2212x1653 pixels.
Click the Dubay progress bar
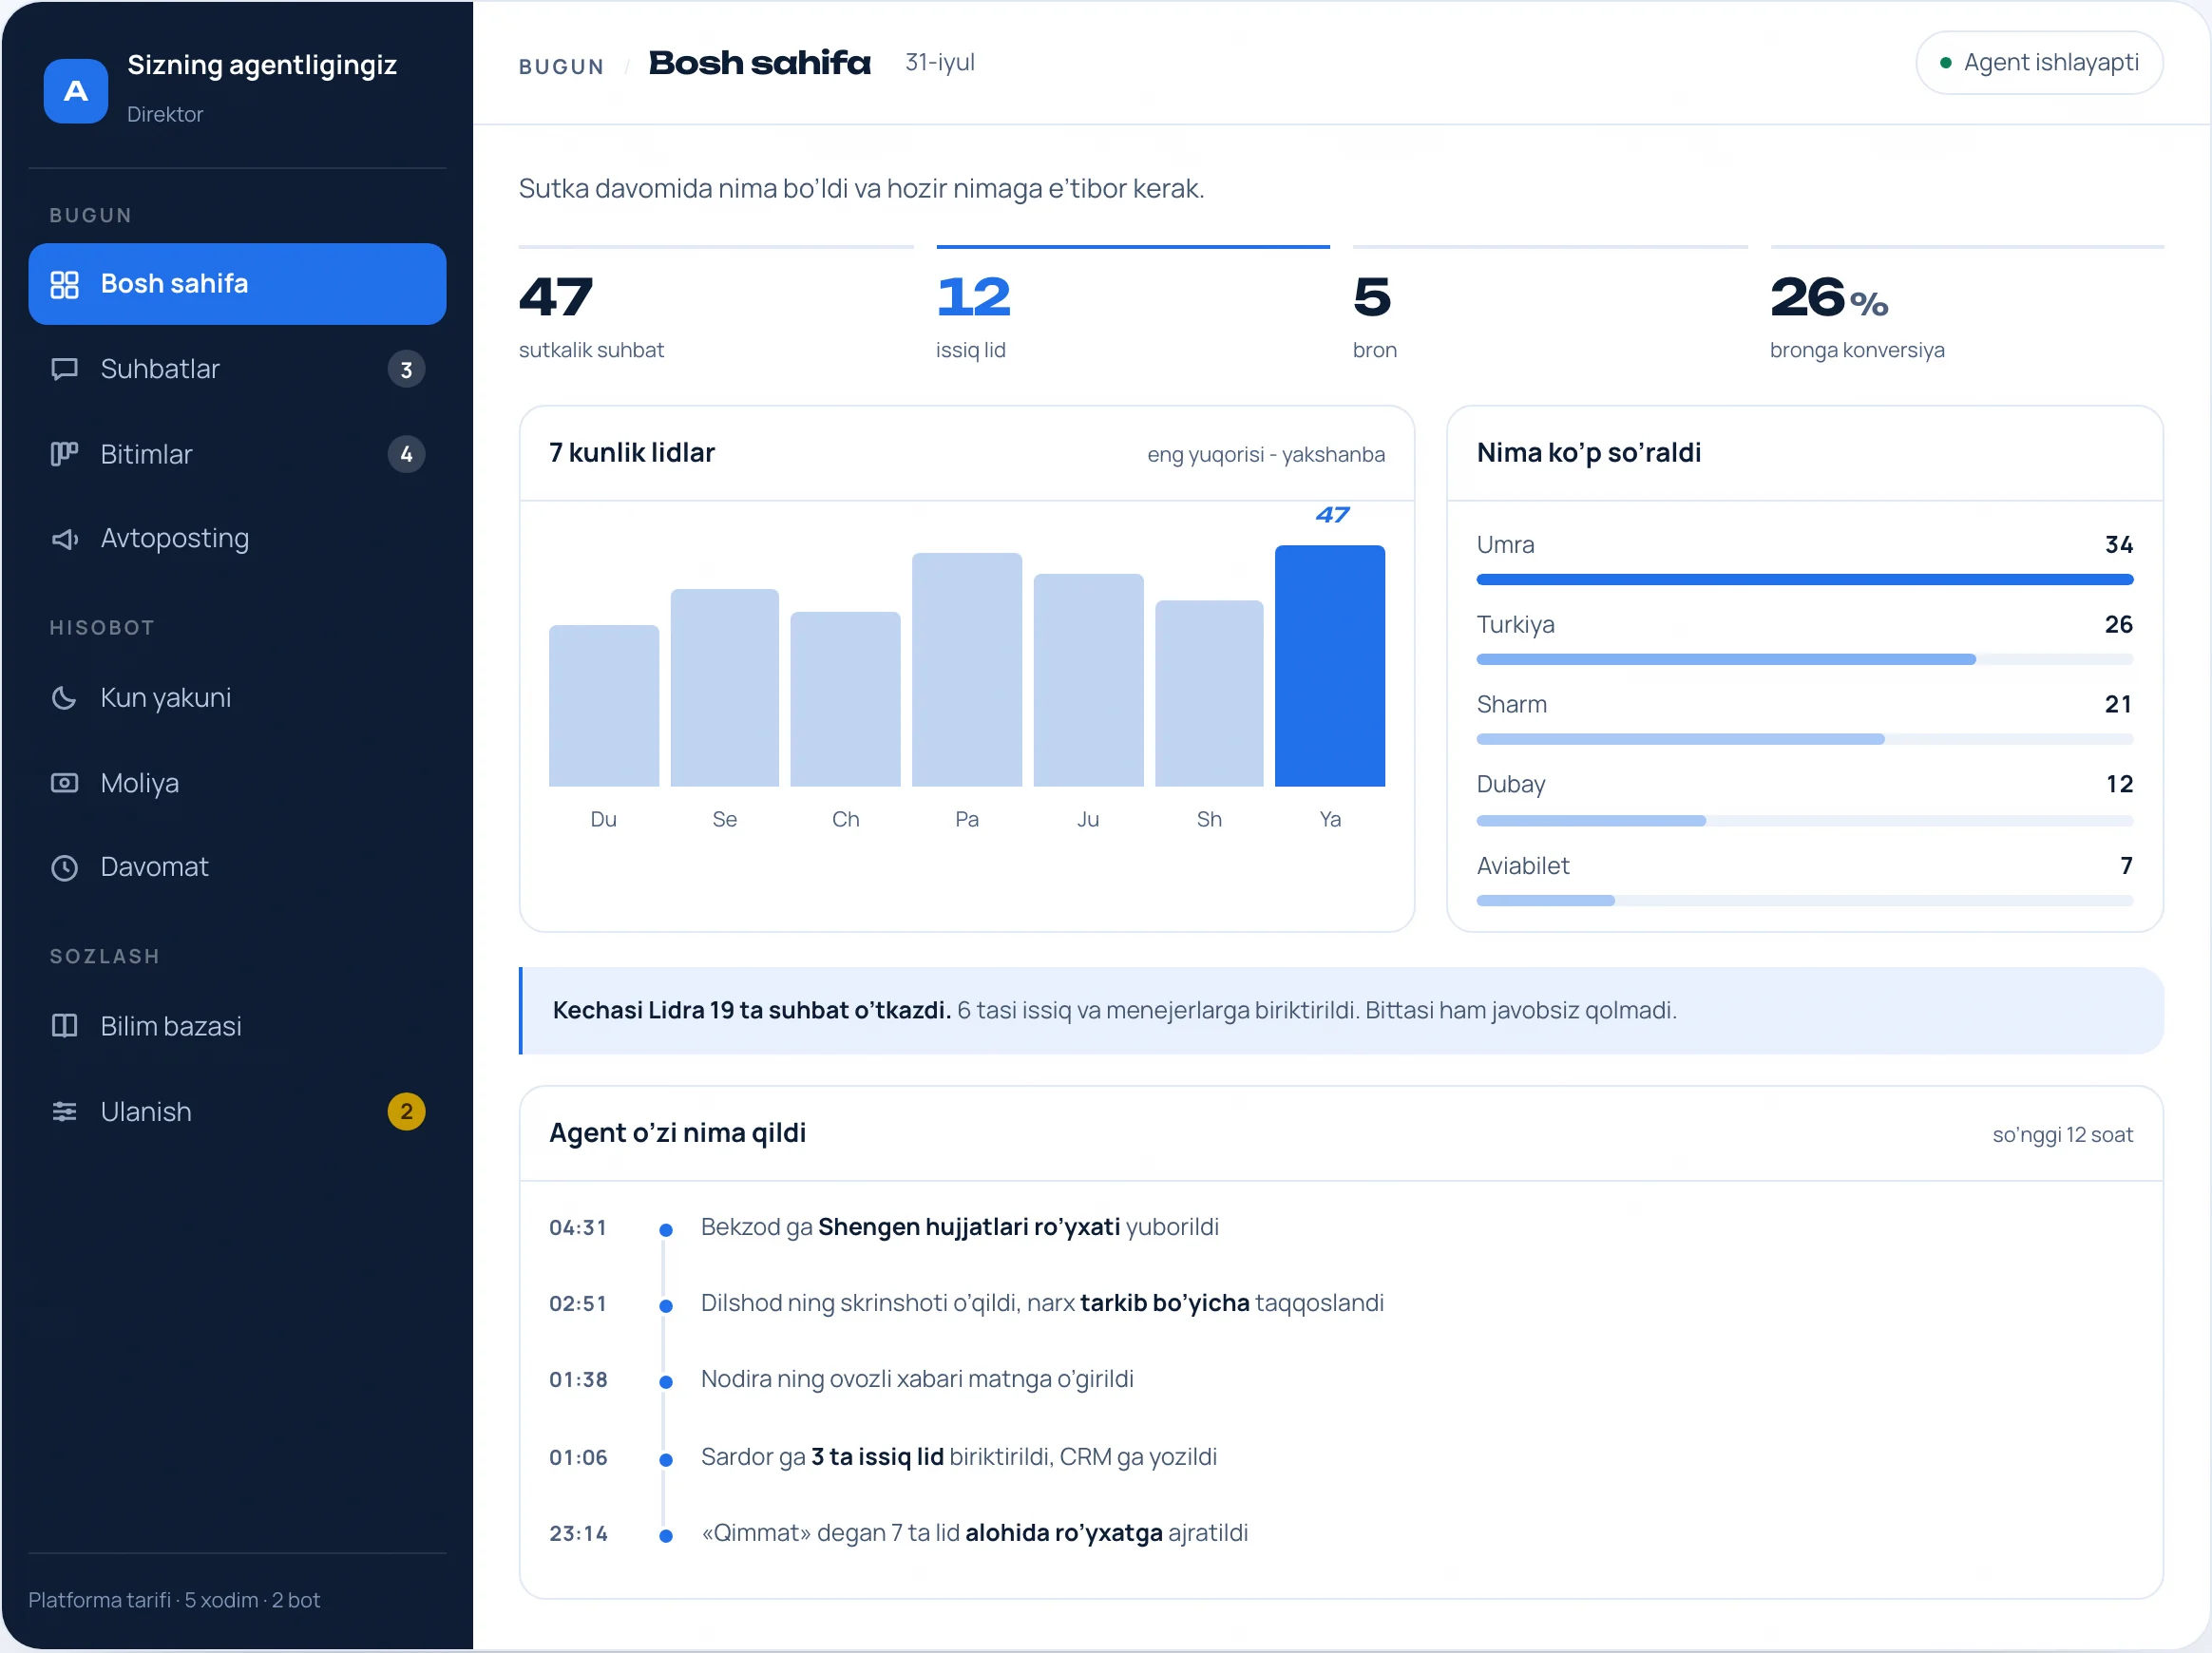tap(1805, 821)
